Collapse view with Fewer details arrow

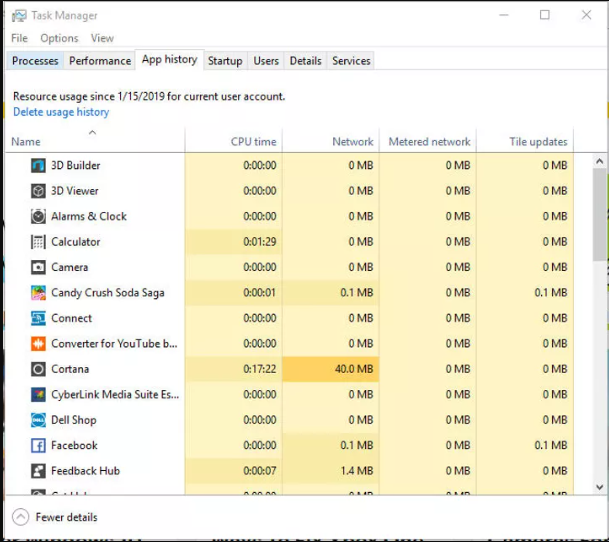(x=20, y=517)
